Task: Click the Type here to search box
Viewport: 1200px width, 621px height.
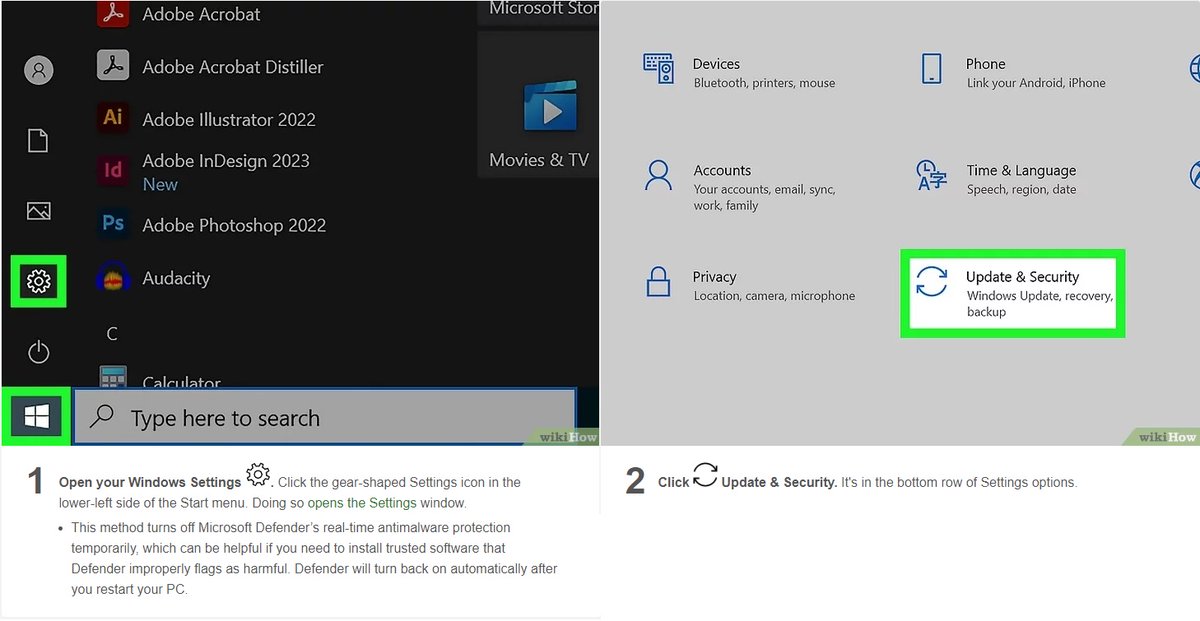Action: (325, 417)
